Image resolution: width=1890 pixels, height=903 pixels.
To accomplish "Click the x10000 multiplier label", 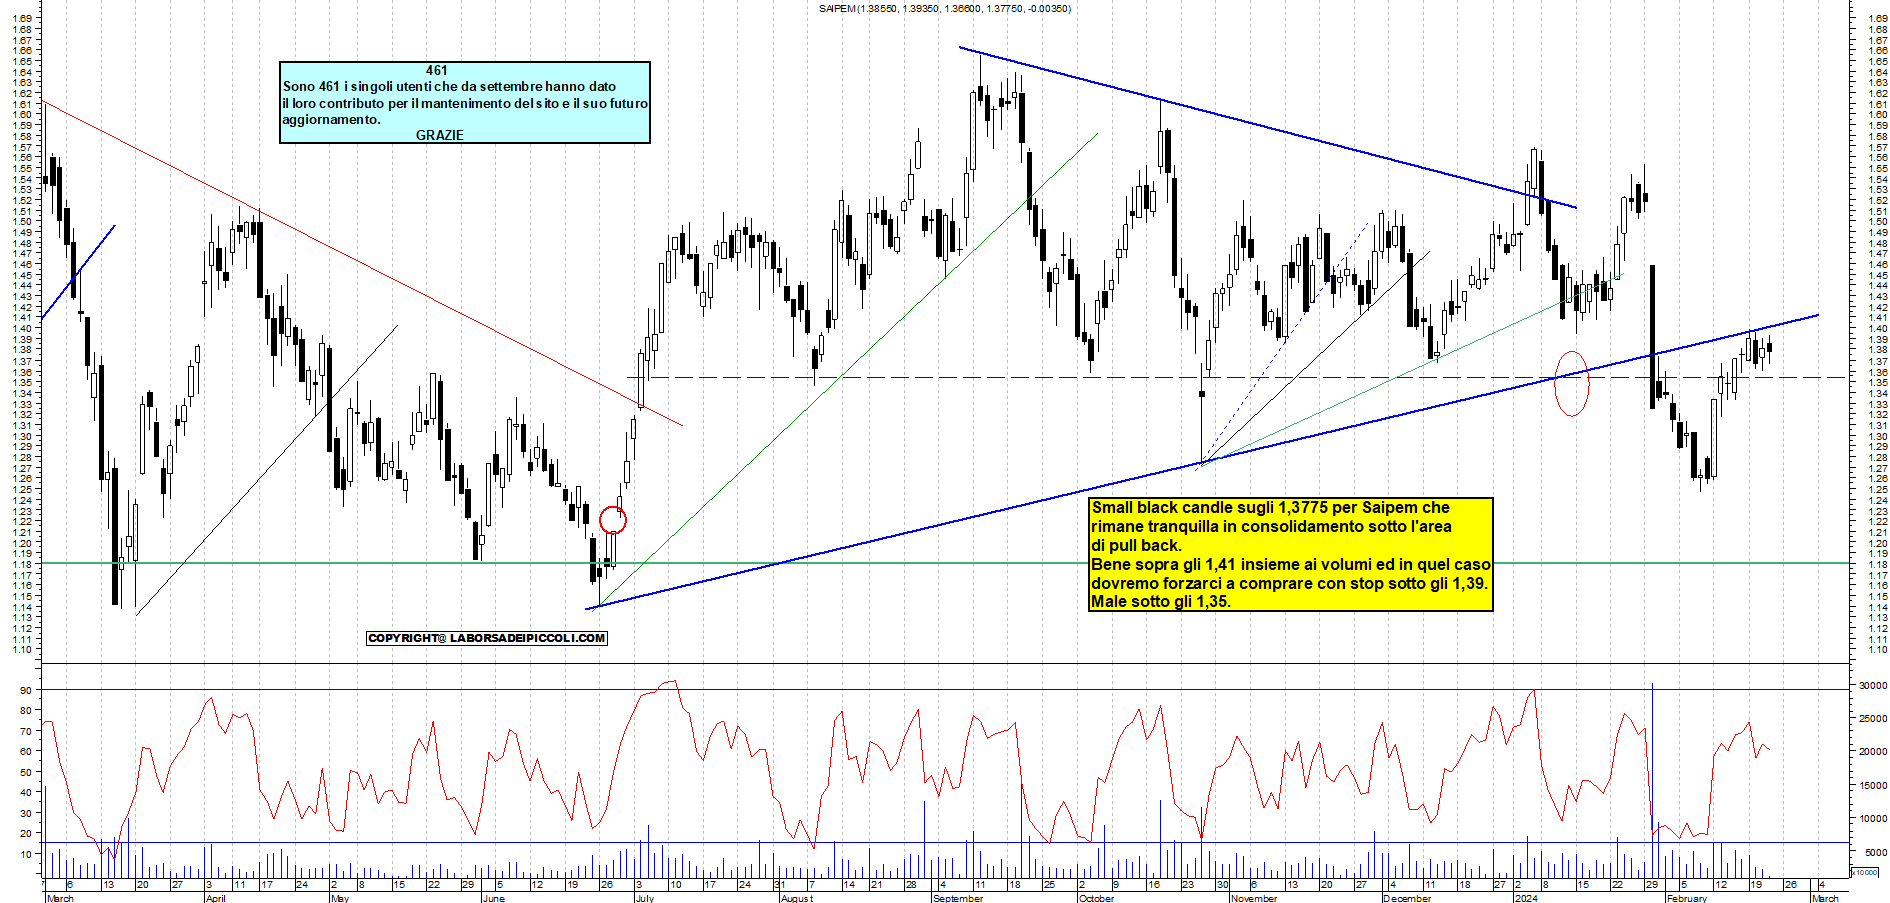I will pyautogui.click(x=1865, y=872).
